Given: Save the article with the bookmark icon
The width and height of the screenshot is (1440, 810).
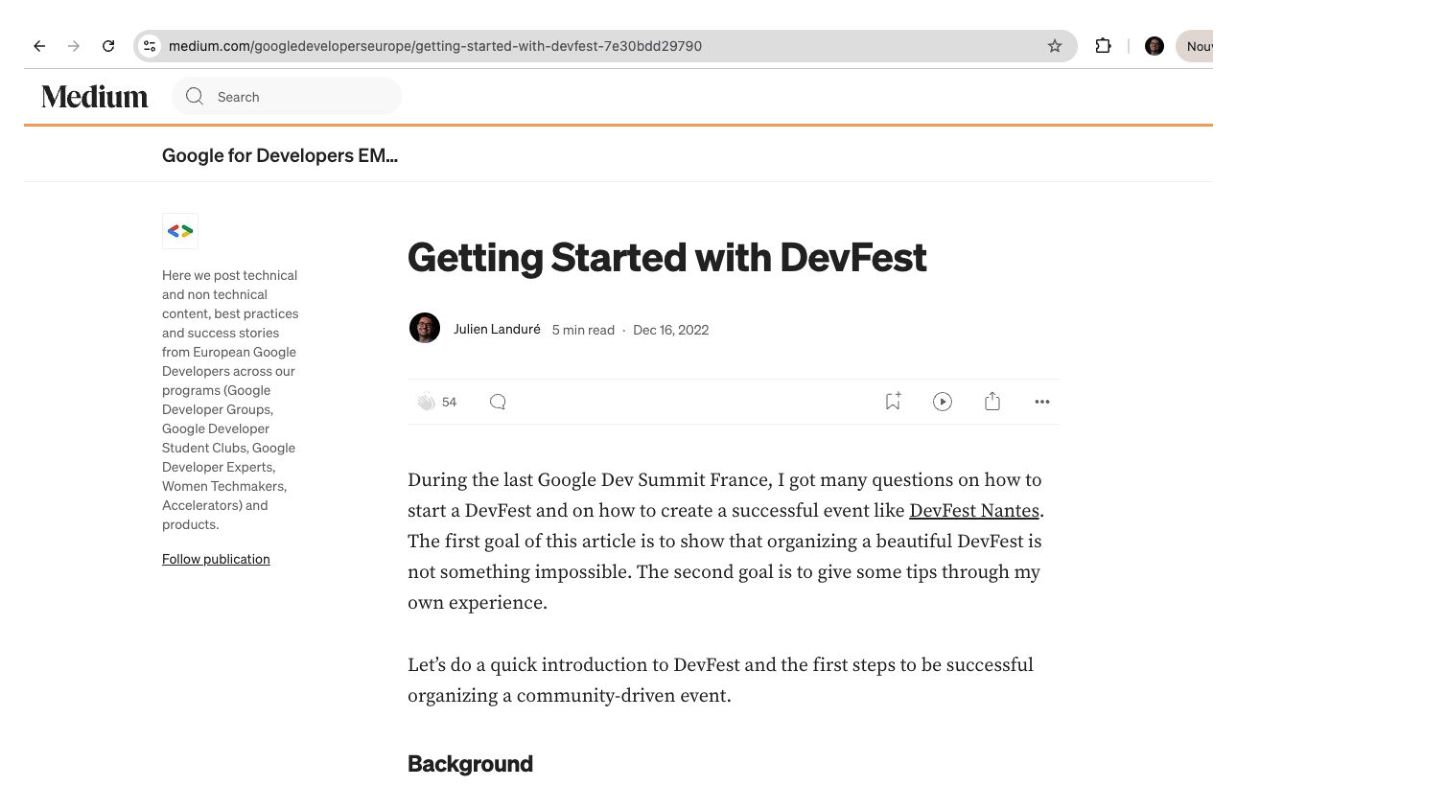Looking at the screenshot, I should click(x=893, y=401).
